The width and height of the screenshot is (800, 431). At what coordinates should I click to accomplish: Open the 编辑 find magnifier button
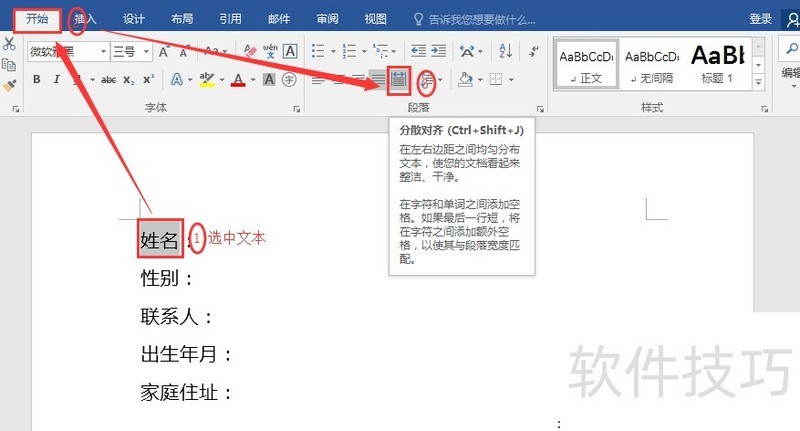pyautogui.click(x=791, y=49)
